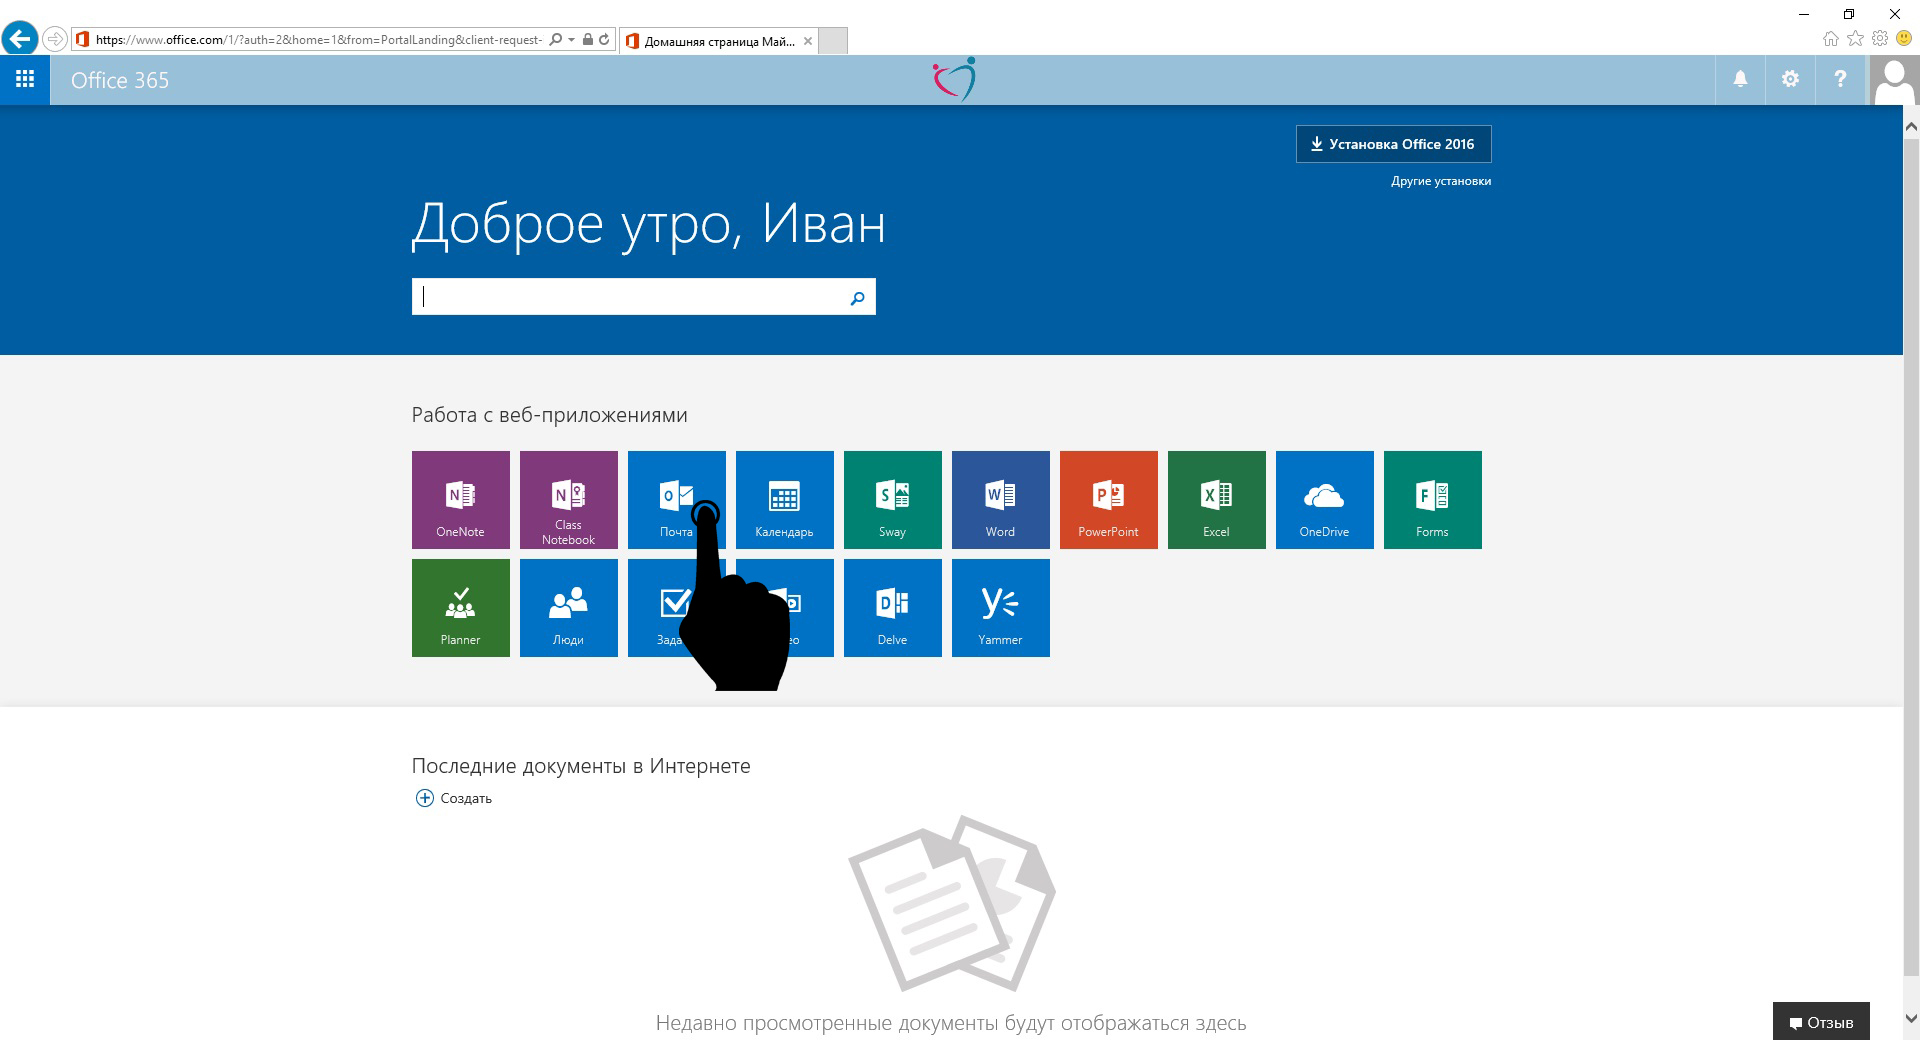Open a new browser tab
1920x1040 pixels.
pyautogui.click(x=833, y=41)
